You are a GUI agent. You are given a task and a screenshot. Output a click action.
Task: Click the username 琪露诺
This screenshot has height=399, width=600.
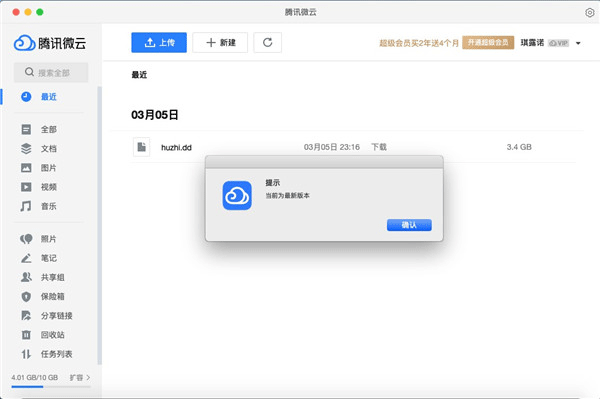tap(532, 43)
